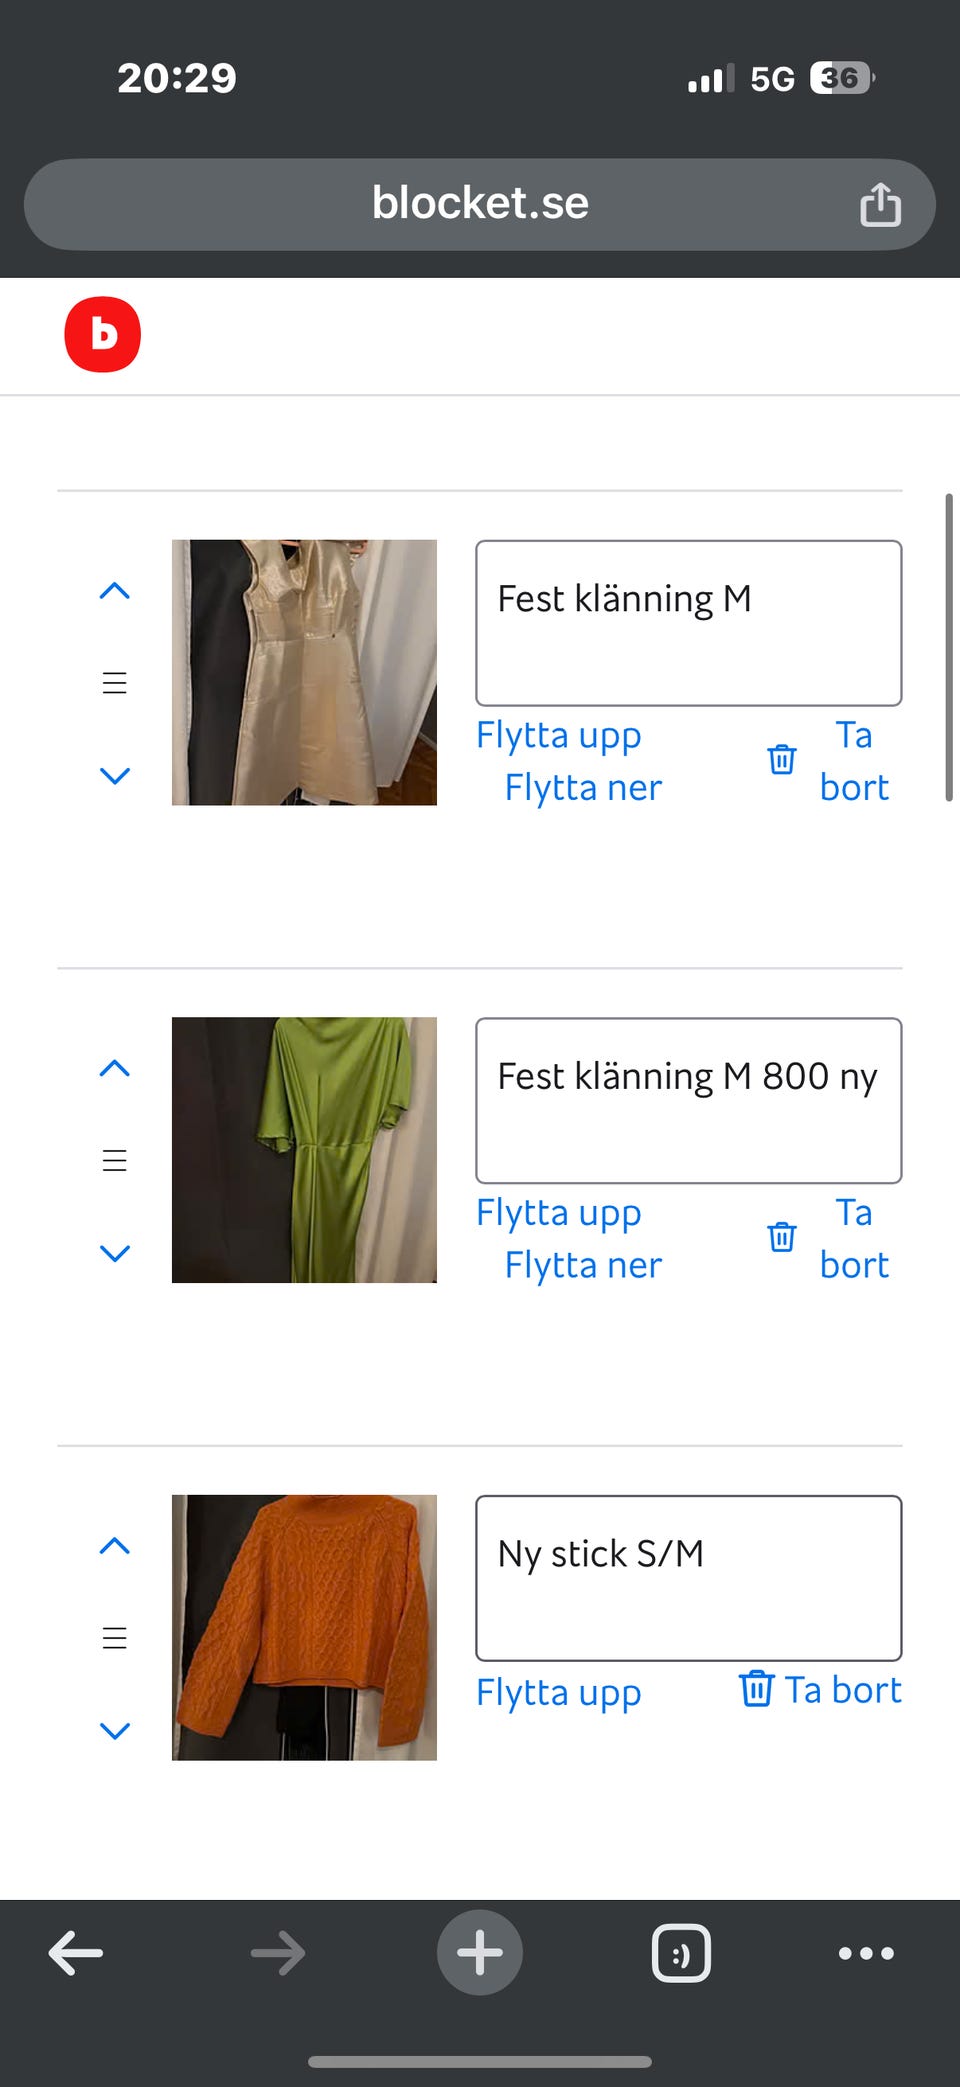960x2087 pixels.
Task: Click Flytta upp link under Ny stick S/M
Action: tap(558, 1693)
